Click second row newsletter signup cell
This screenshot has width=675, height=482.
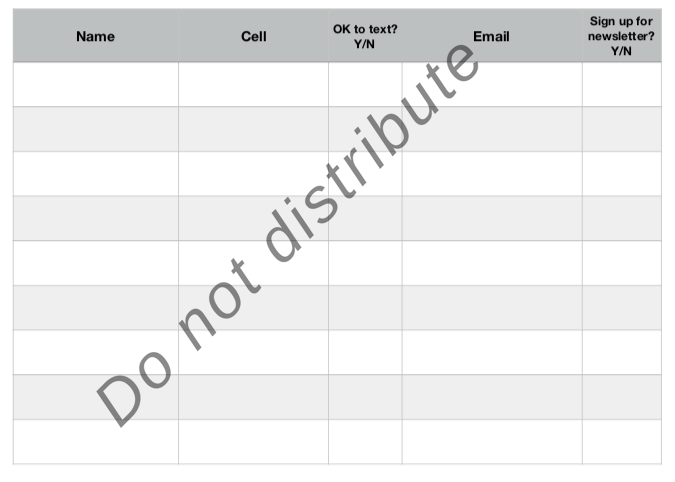[x=622, y=129]
